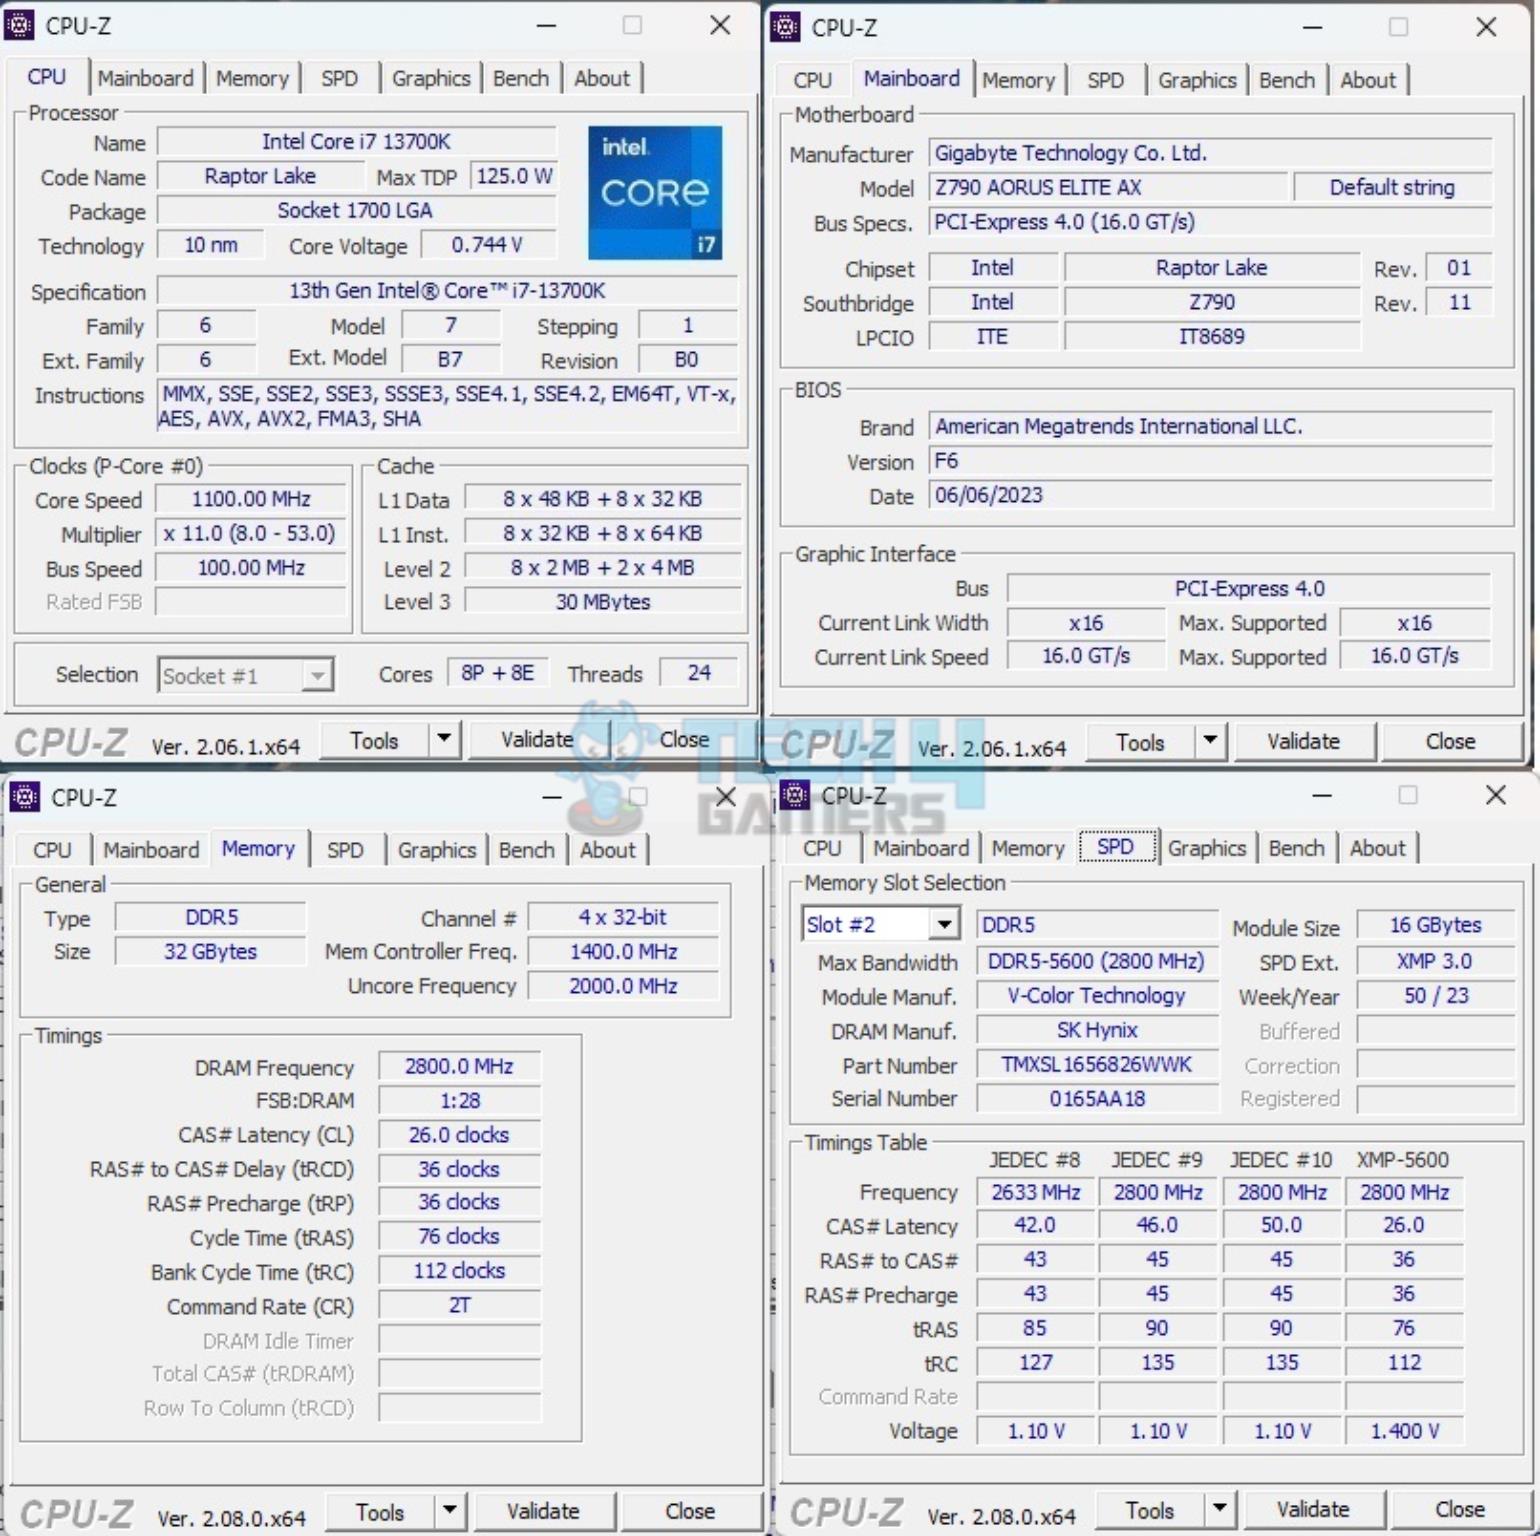This screenshot has height=1536, width=1540.
Task: Click the Intel Core i7 logo
Action: coord(655,192)
